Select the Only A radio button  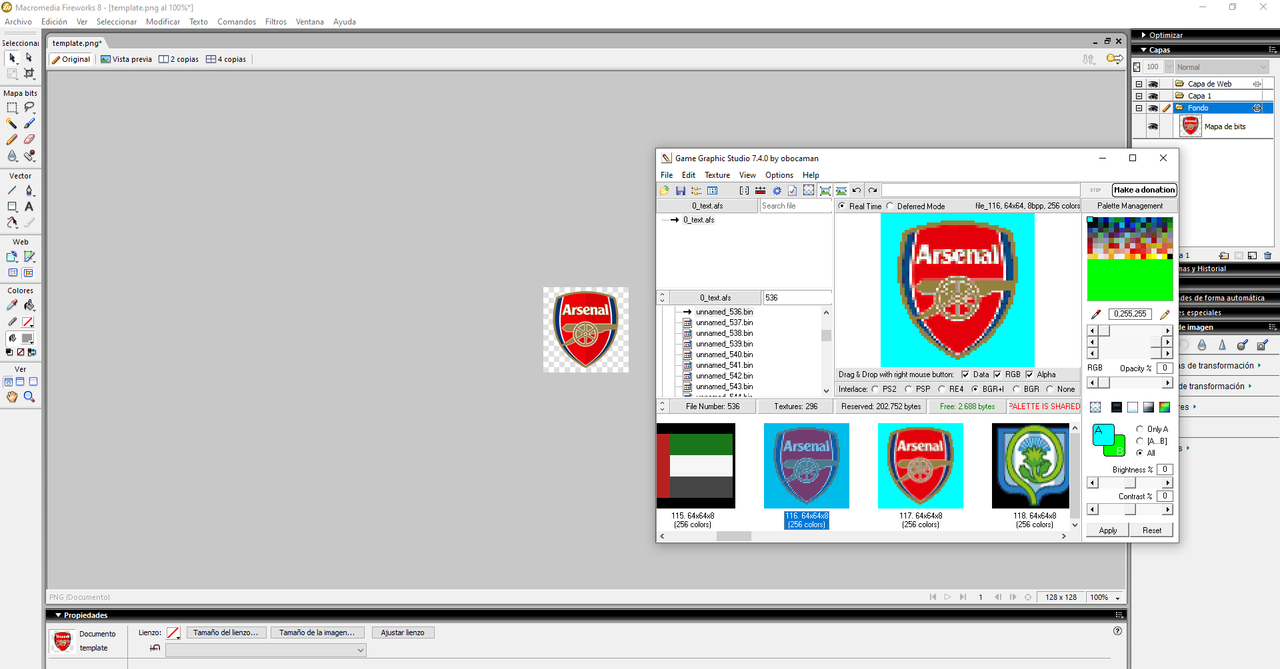1139,429
